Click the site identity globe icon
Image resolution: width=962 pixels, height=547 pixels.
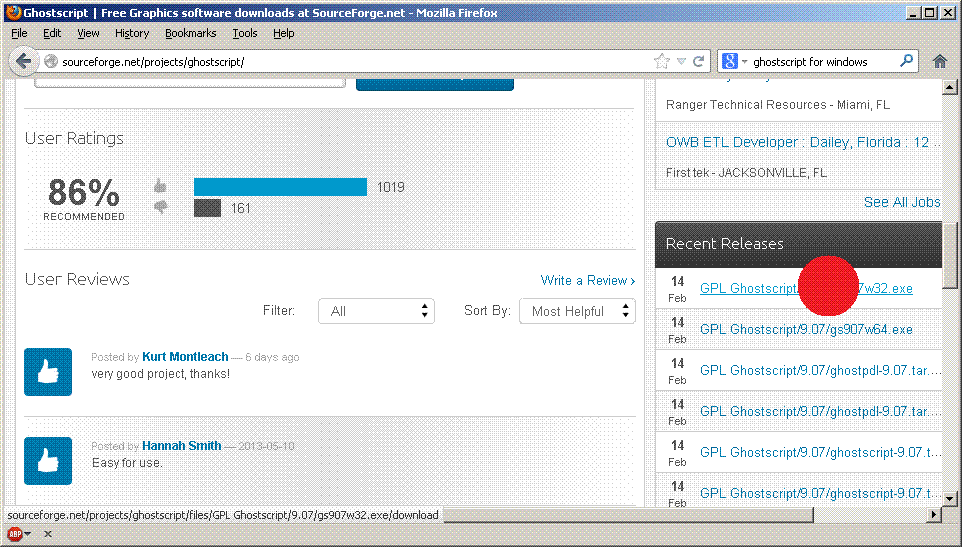[51, 61]
